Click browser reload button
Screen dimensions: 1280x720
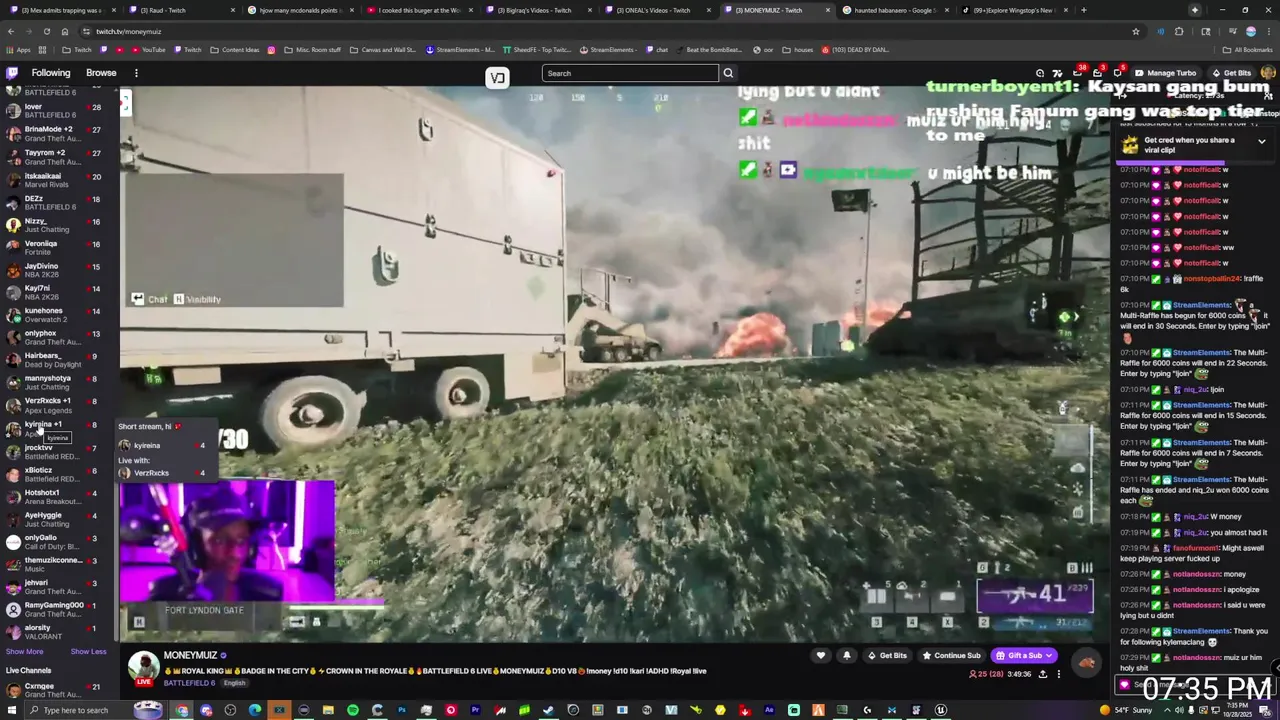46,31
